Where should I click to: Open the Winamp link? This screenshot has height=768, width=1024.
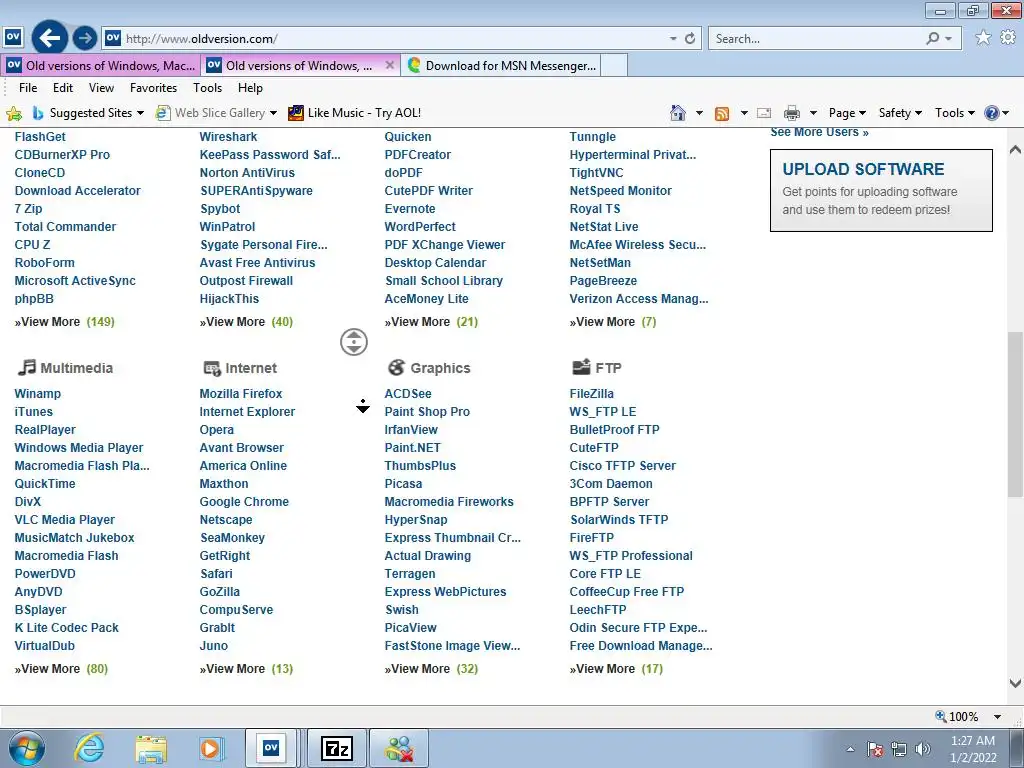37,394
